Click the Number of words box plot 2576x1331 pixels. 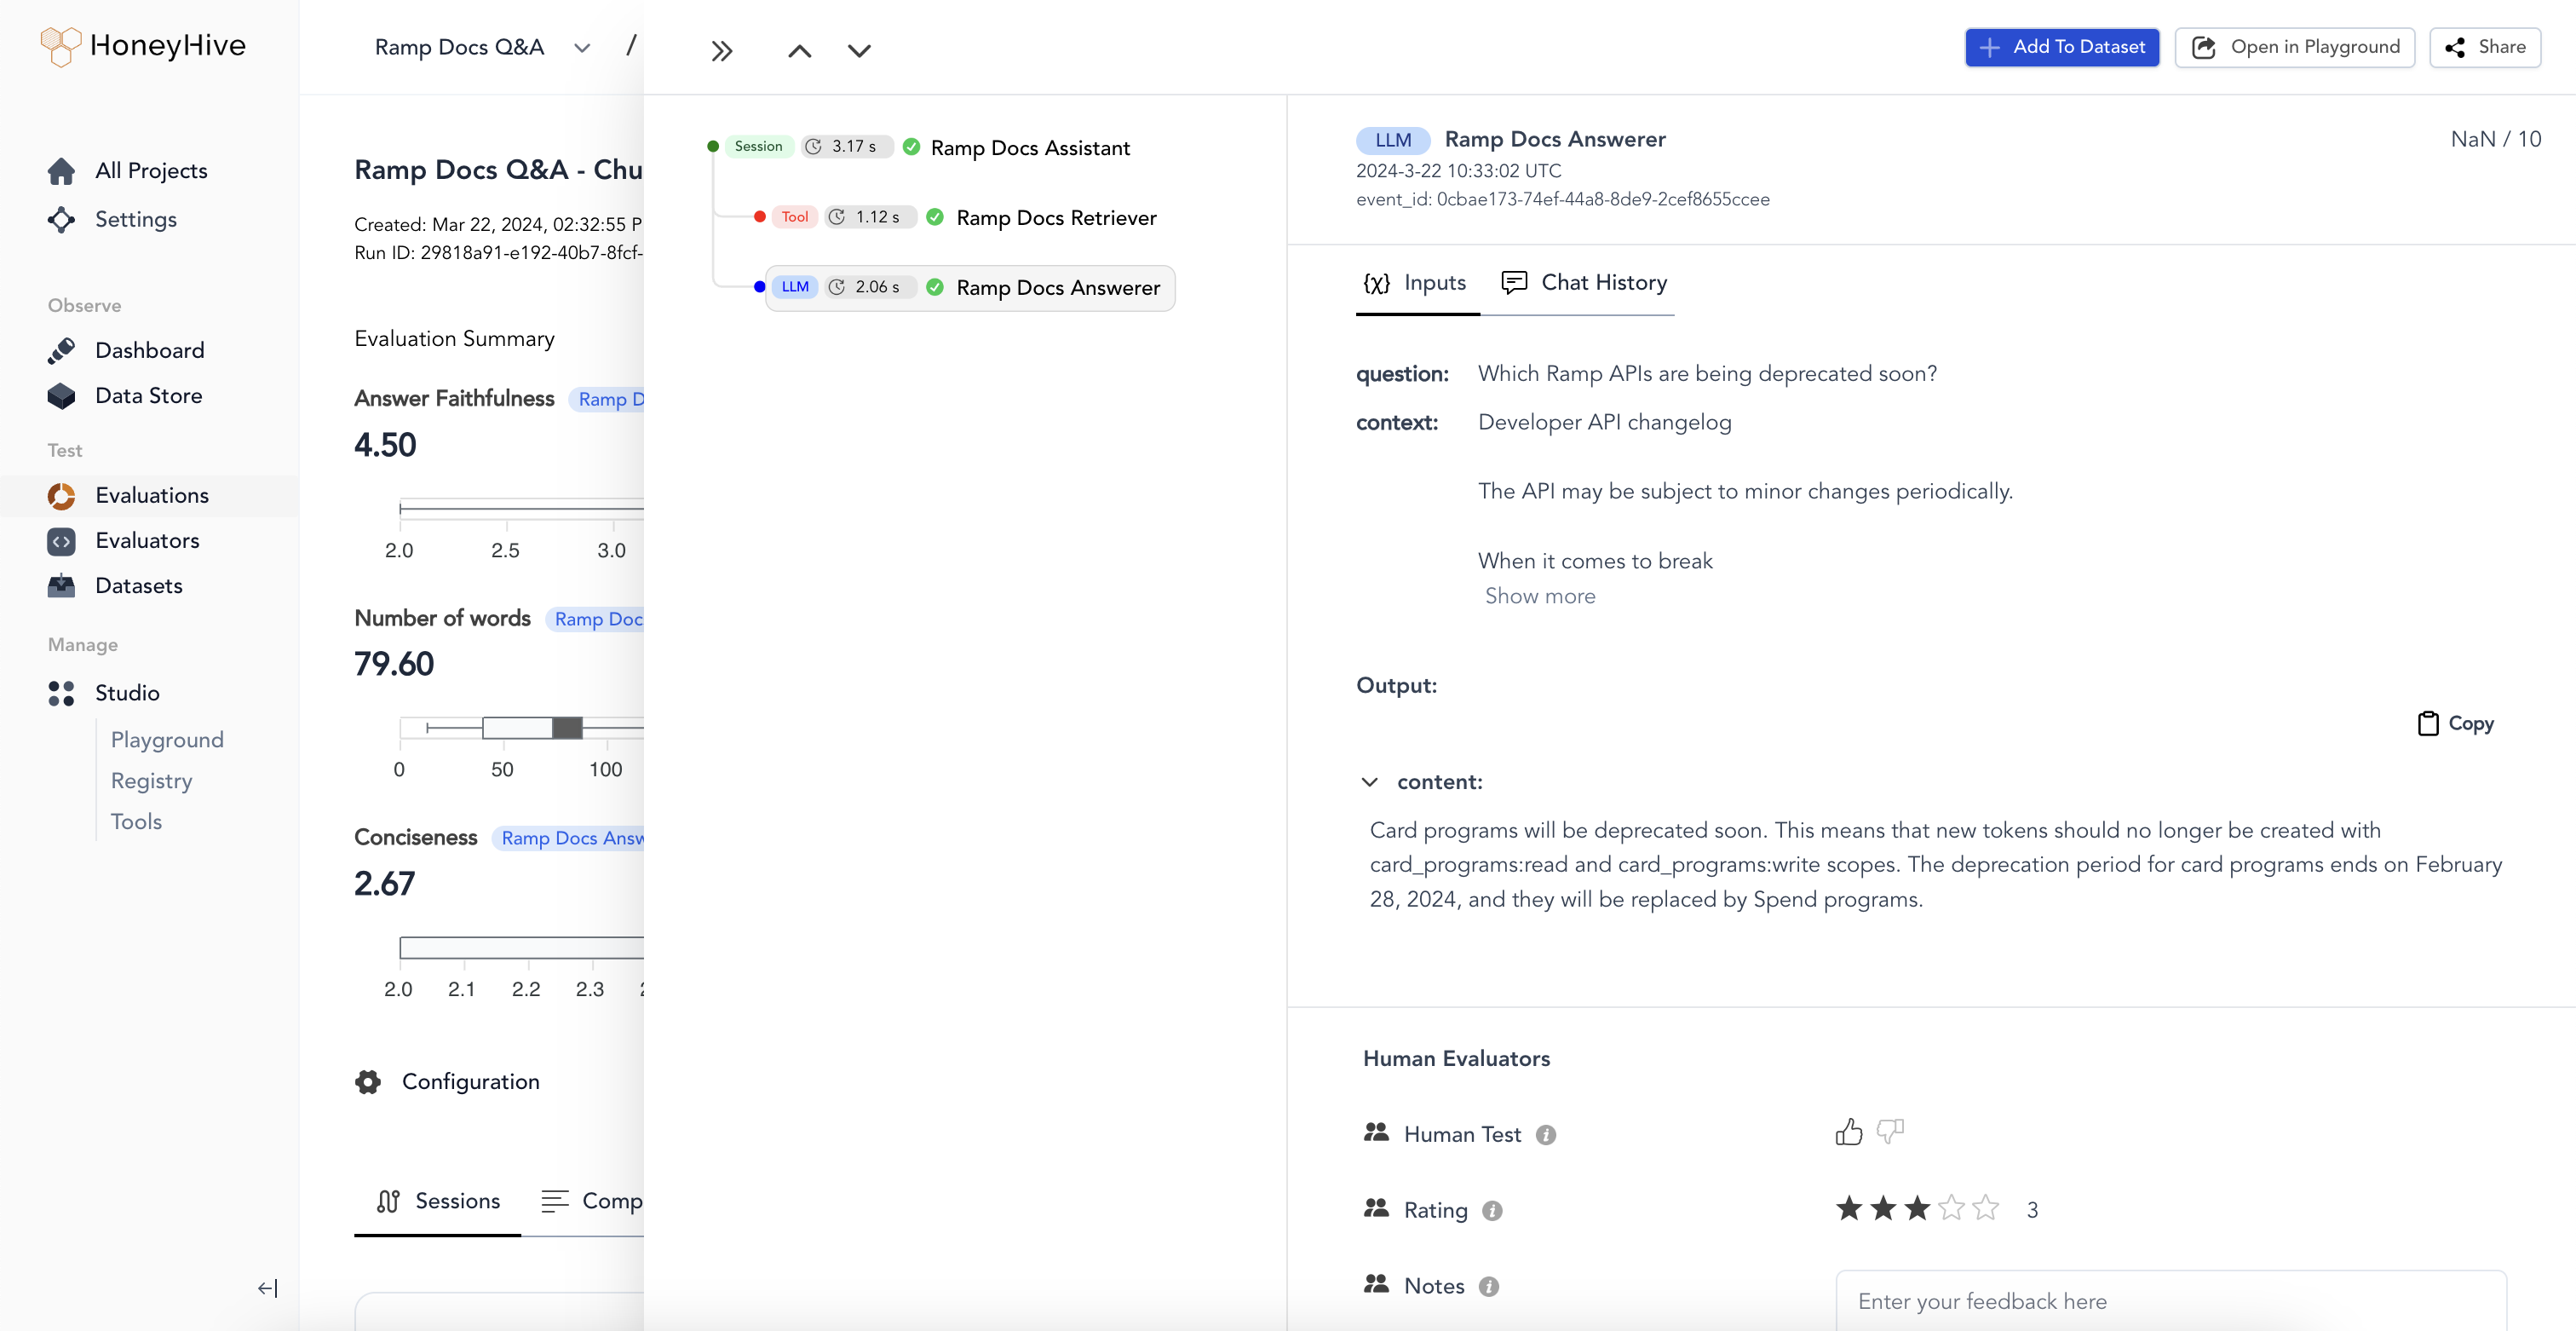(521, 728)
